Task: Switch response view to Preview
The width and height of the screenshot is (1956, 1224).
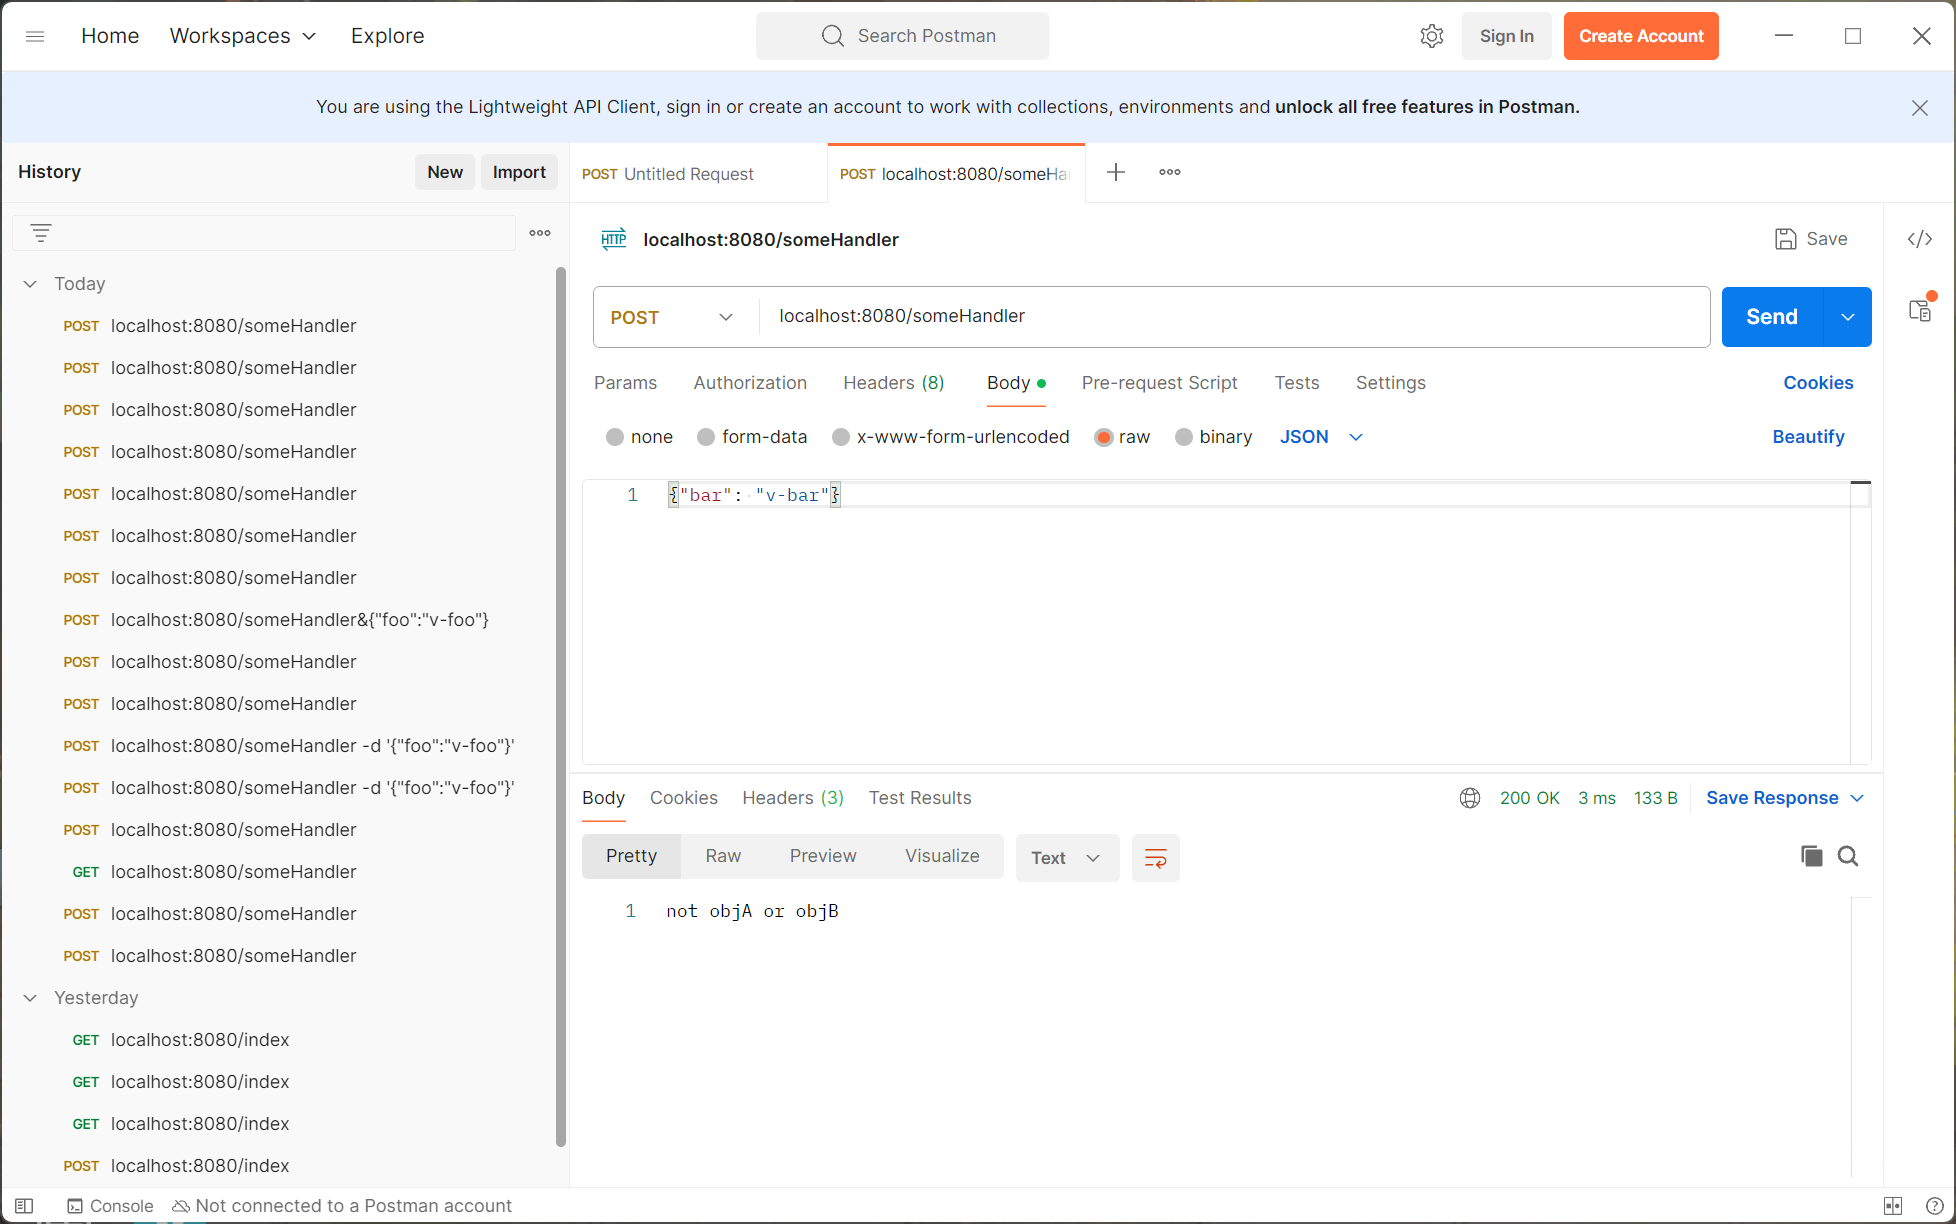Action: [x=823, y=856]
